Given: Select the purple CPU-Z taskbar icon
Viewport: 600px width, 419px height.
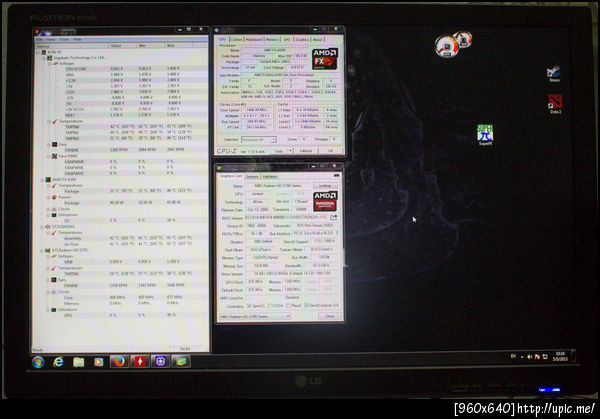Looking at the screenshot, I should [x=160, y=362].
